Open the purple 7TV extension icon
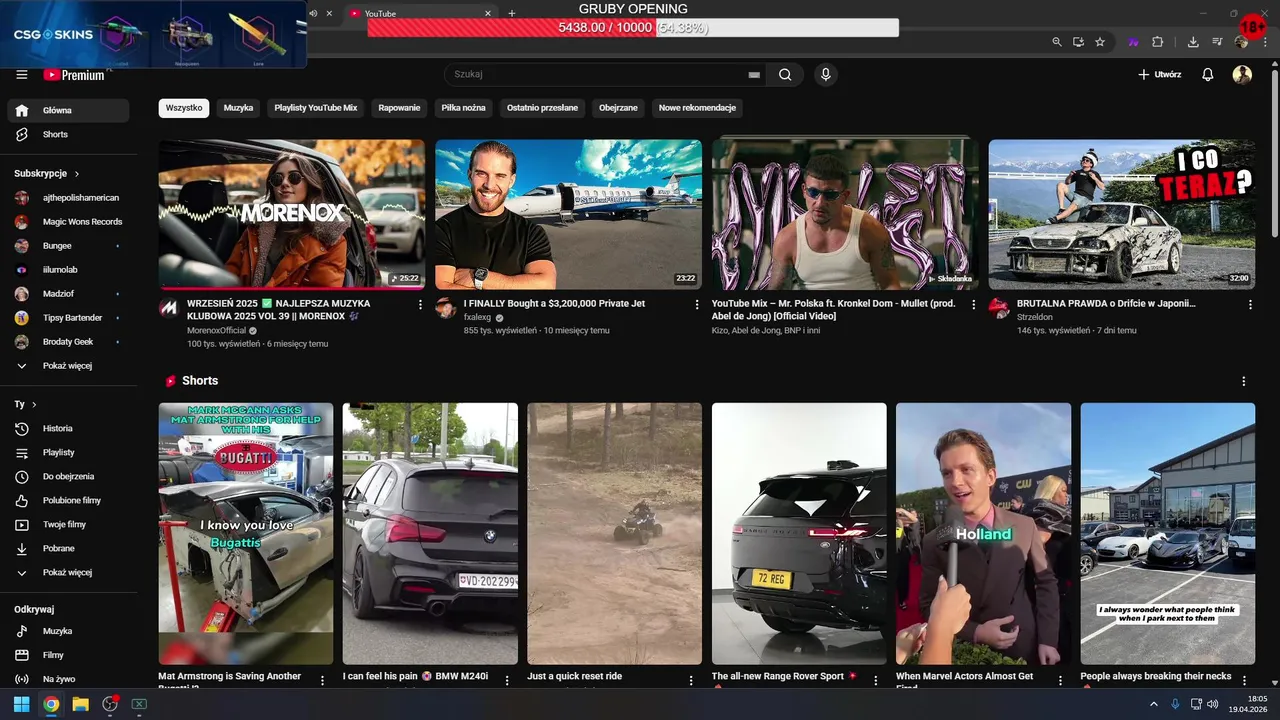The width and height of the screenshot is (1280, 720). point(1133,42)
